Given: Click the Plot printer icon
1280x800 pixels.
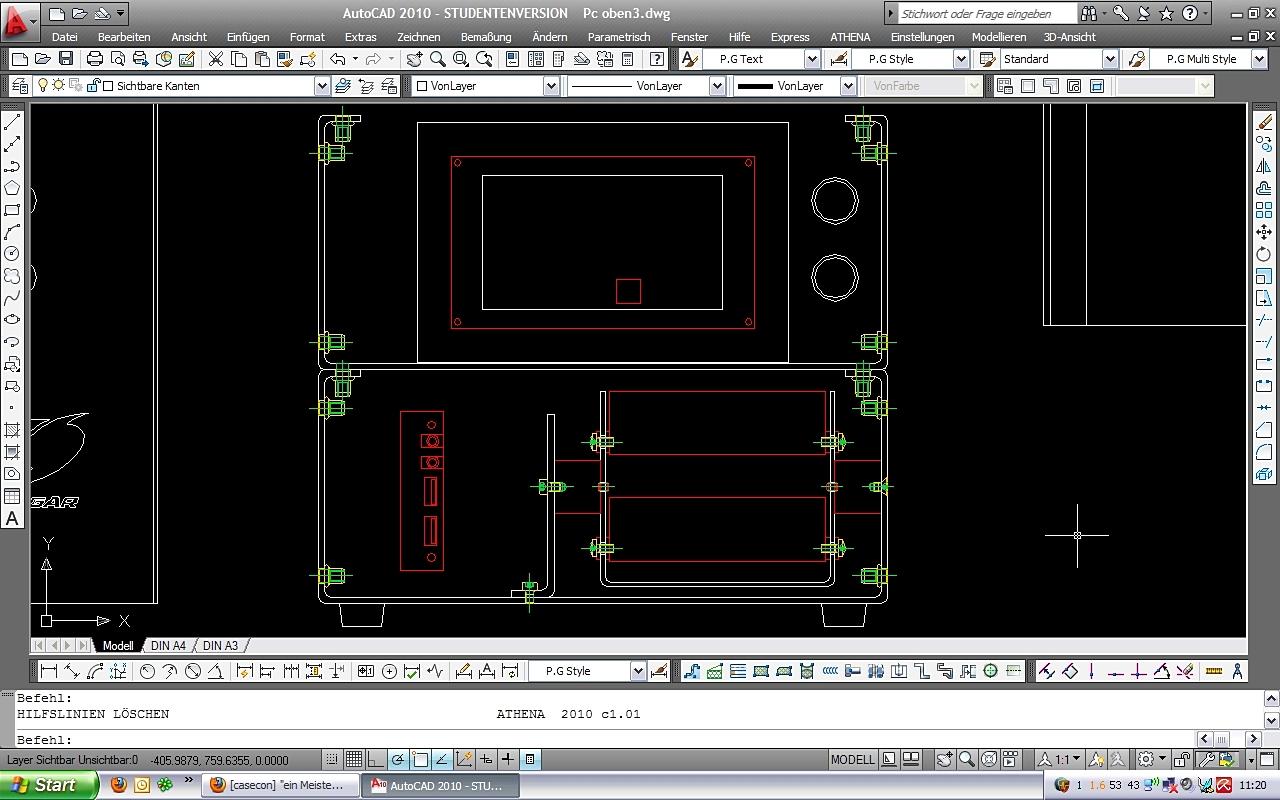Looking at the screenshot, I should click(x=95, y=59).
